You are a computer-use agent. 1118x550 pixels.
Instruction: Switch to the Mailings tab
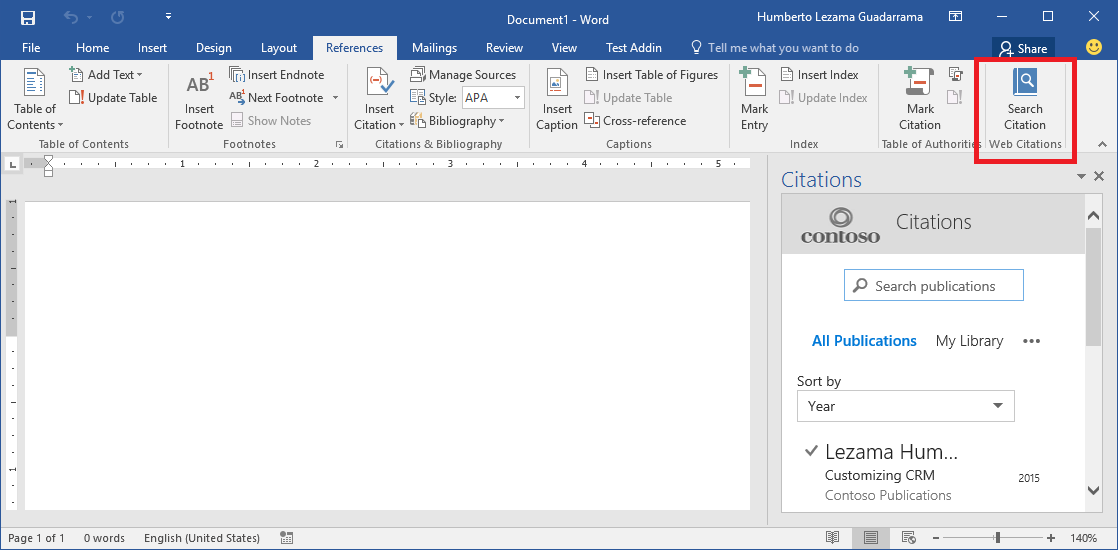tap(434, 48)
